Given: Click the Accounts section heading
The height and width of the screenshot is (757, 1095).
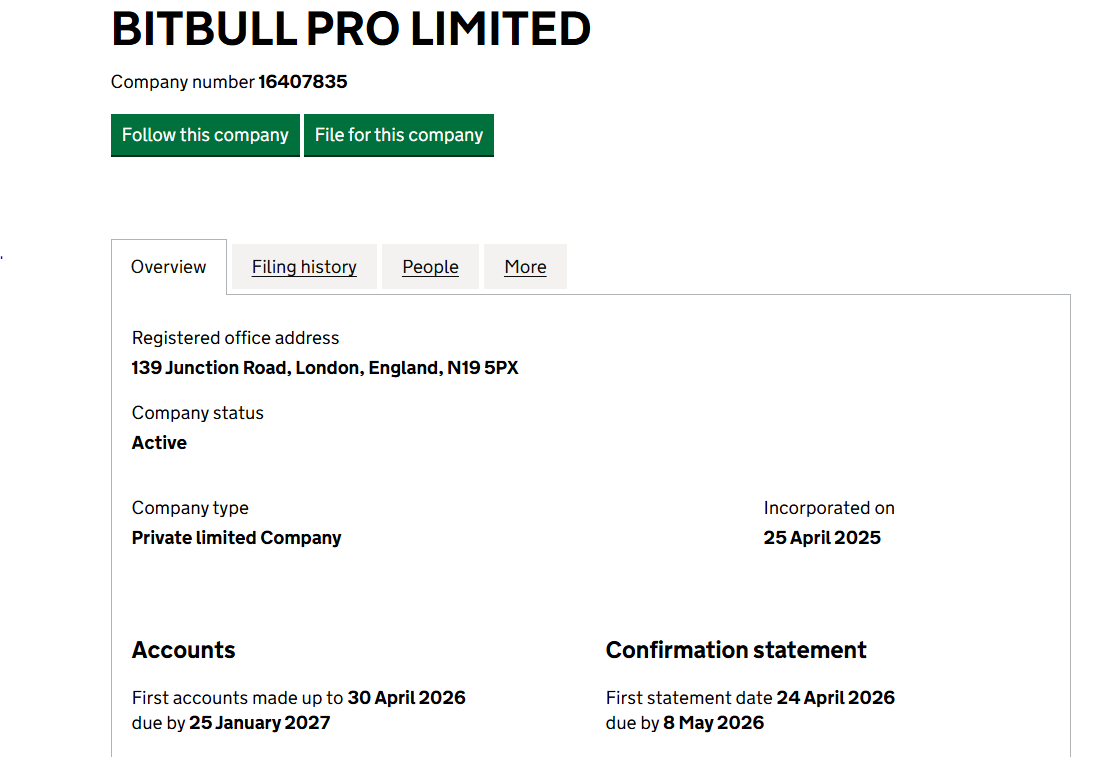Looking at the screenshot, I should pyautogui.click(x=184, y=650).
